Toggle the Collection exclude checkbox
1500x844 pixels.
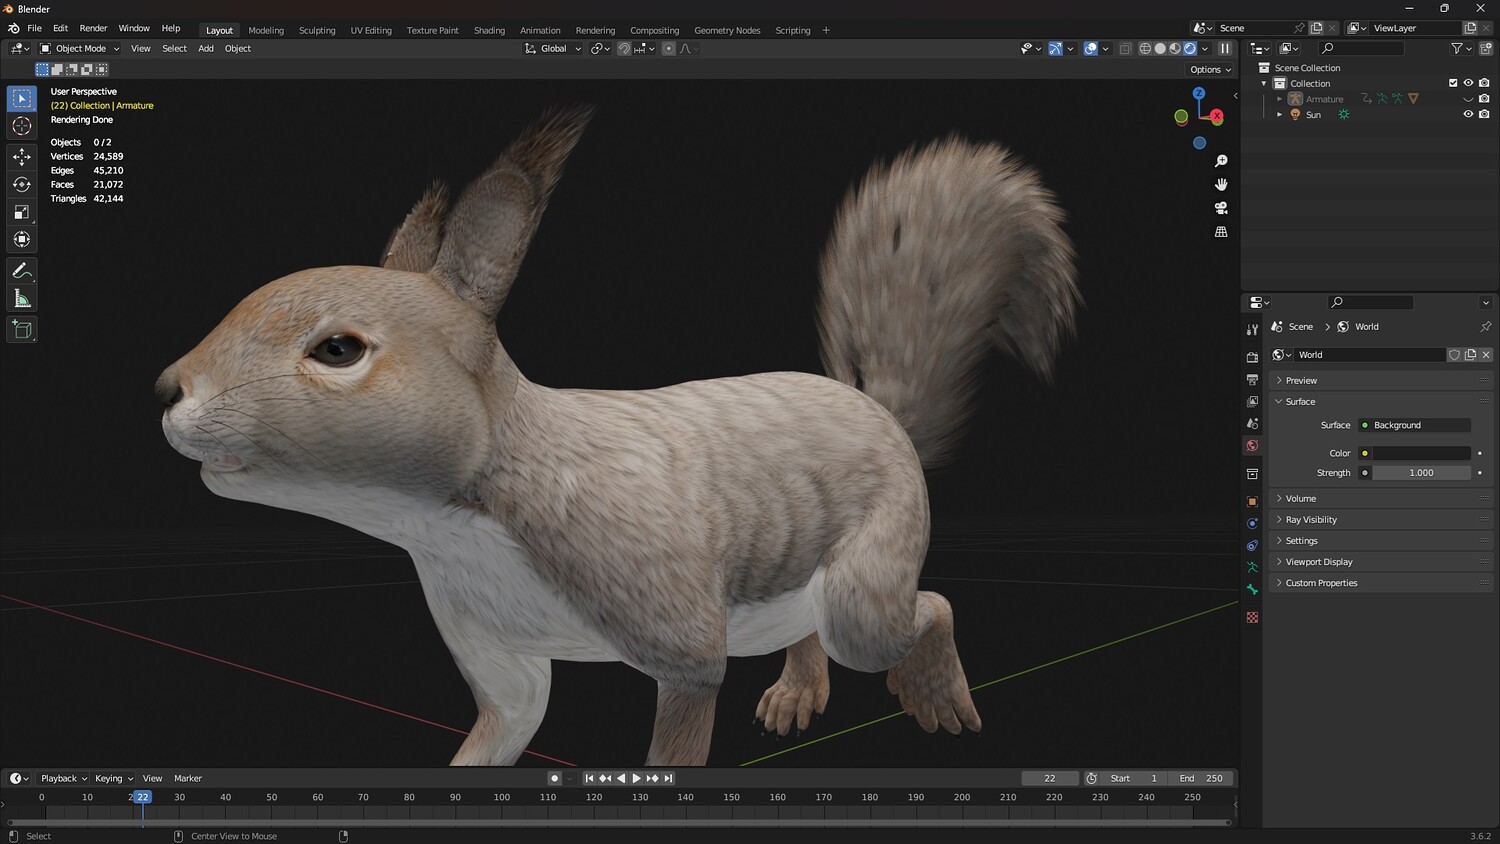click(x=1453, y=83)
